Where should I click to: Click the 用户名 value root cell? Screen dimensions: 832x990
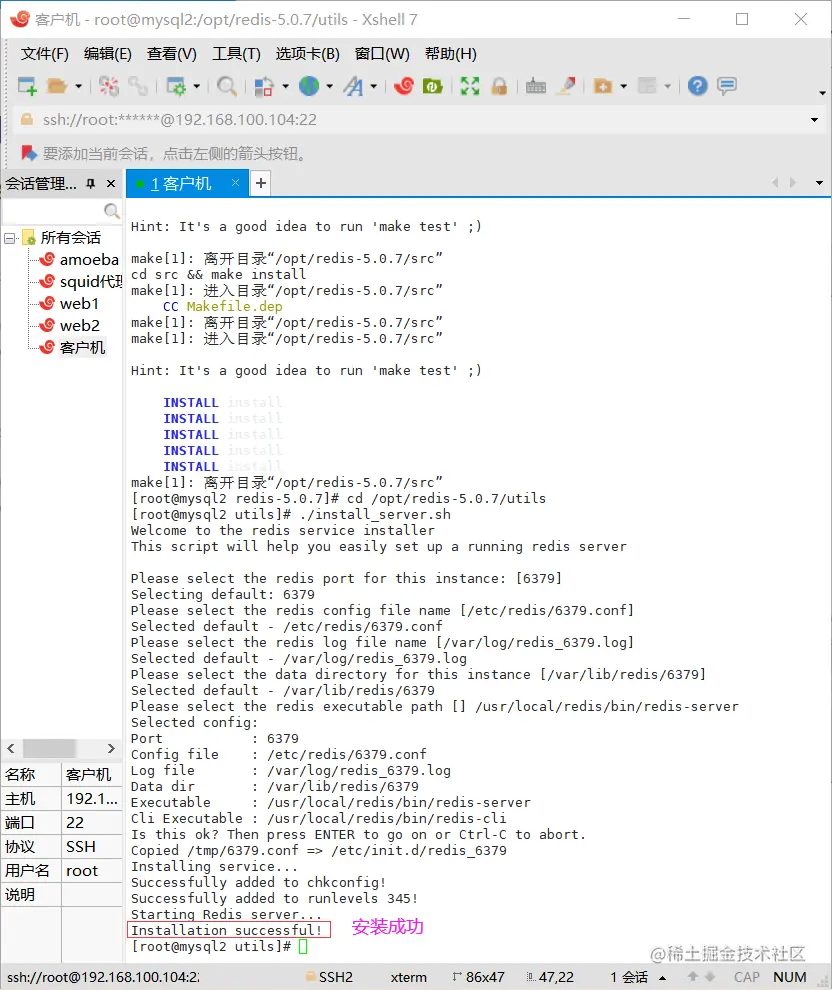92,871
